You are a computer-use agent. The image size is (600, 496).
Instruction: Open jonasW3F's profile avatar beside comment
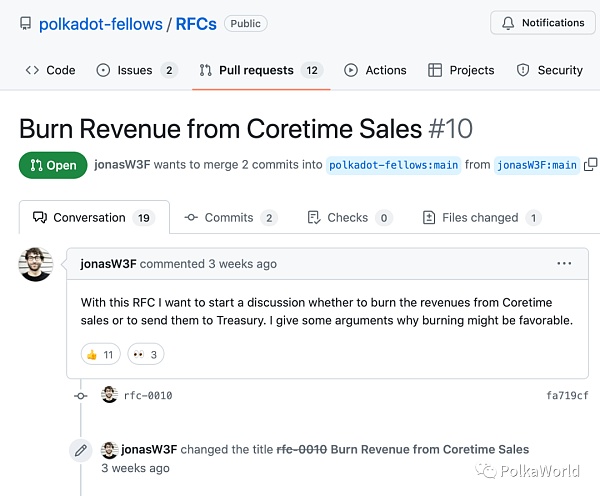click(x=36, y=264)
